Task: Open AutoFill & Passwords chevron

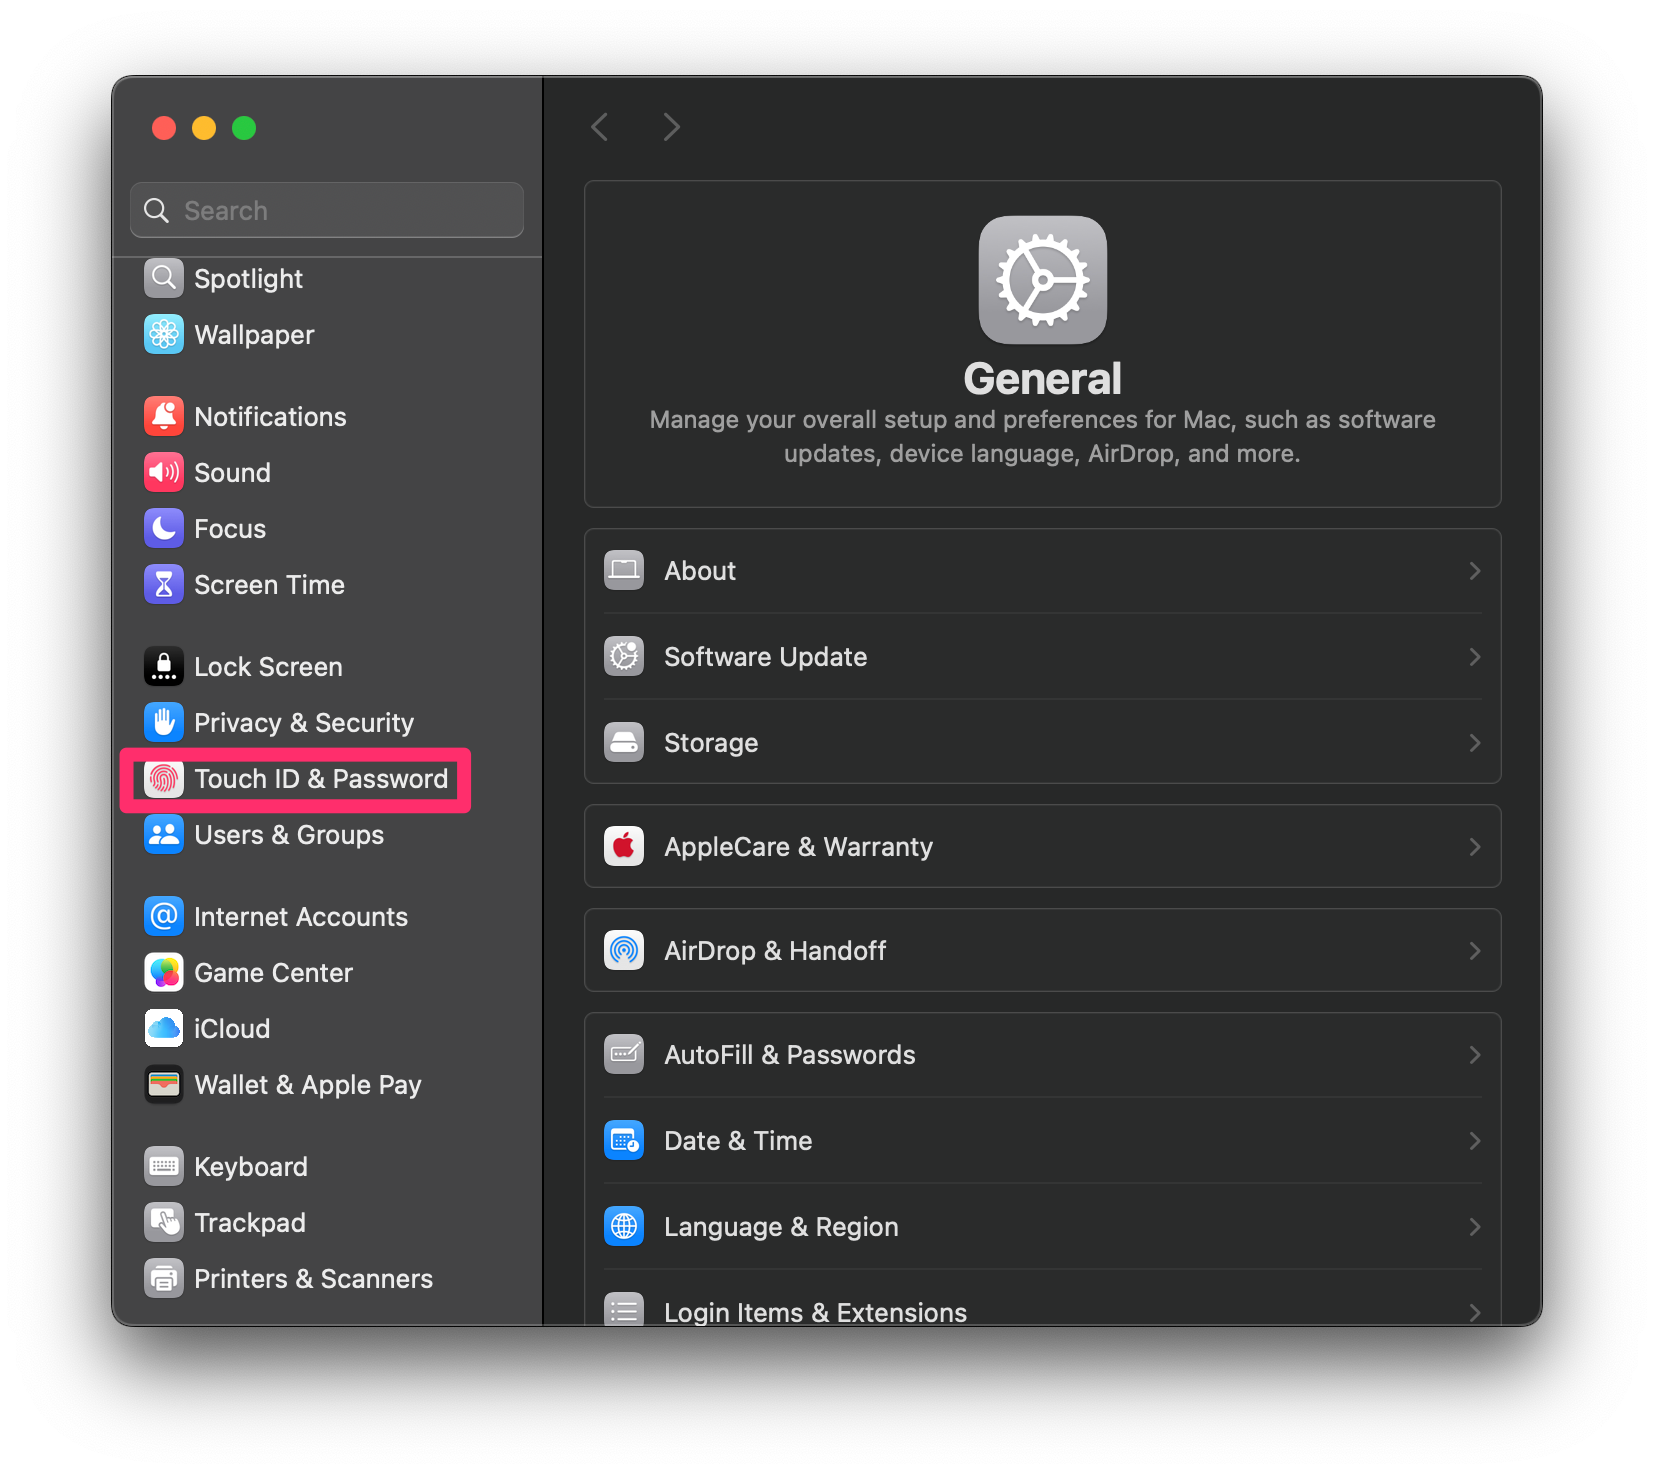Action: click(x=1474, y=1054)
